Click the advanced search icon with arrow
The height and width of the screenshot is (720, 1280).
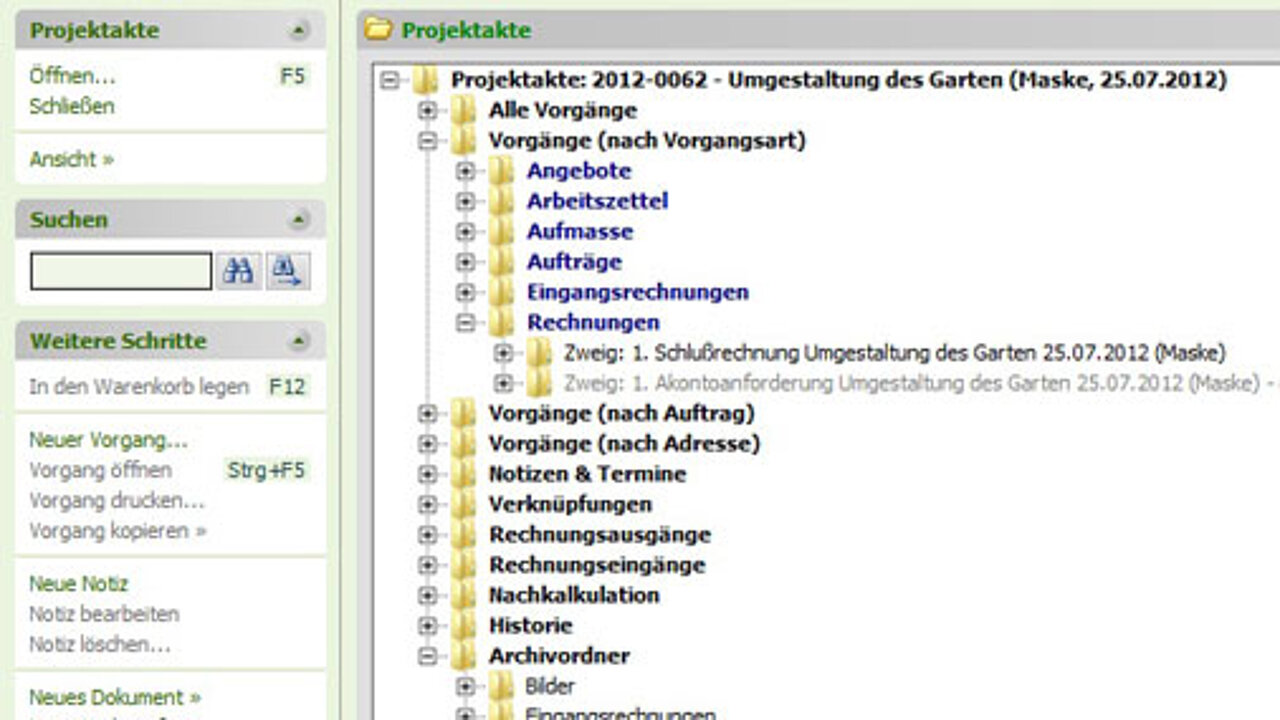[288, 271]
